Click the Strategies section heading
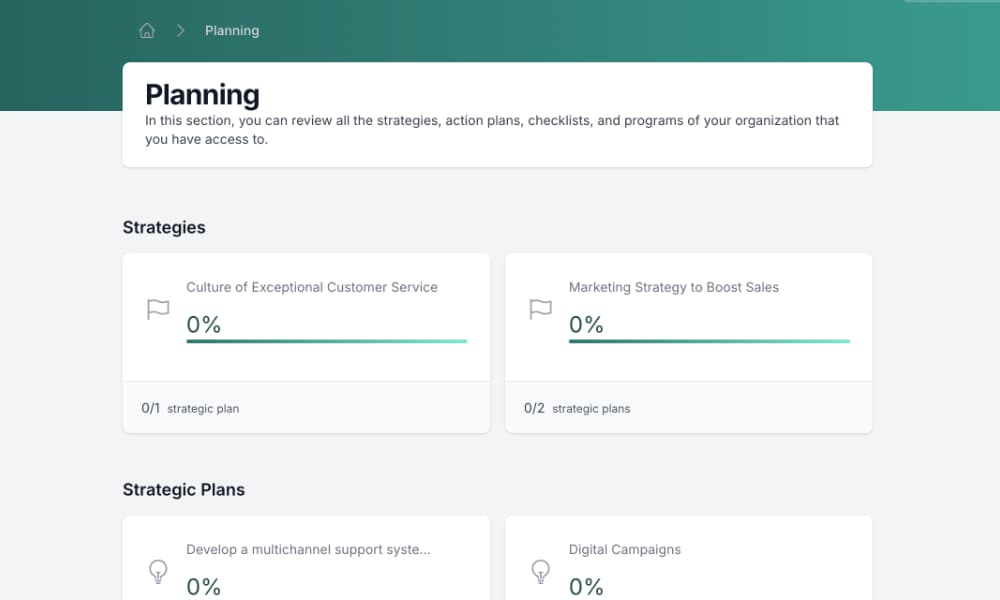Screen dimensions: 1000x600 click(164, 228)
